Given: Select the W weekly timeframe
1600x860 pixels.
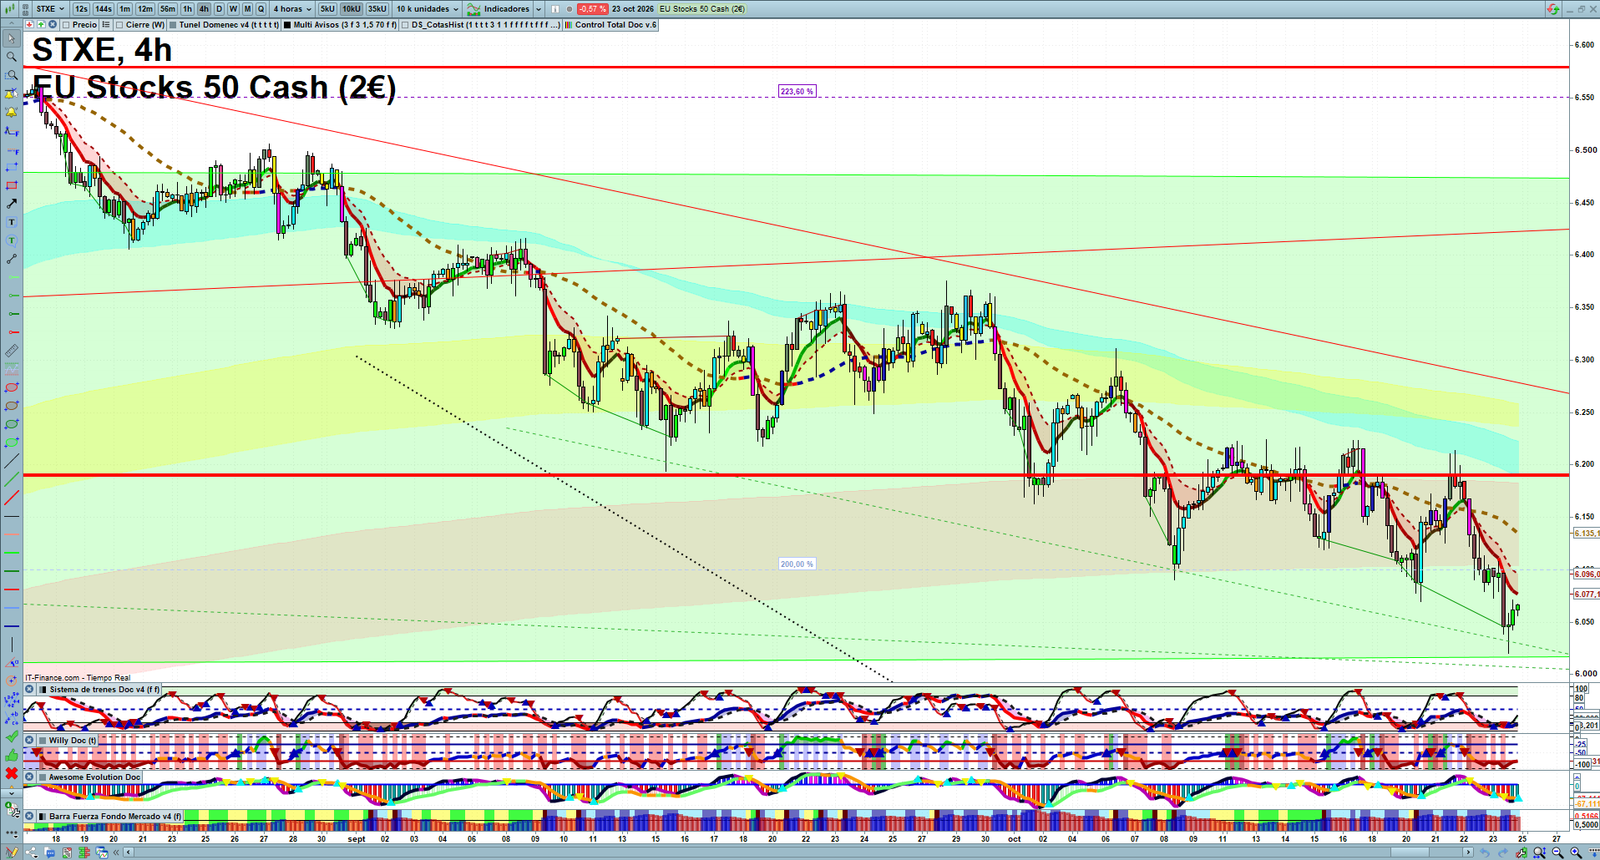Looking at the screenshot, I should coord(233,9).
